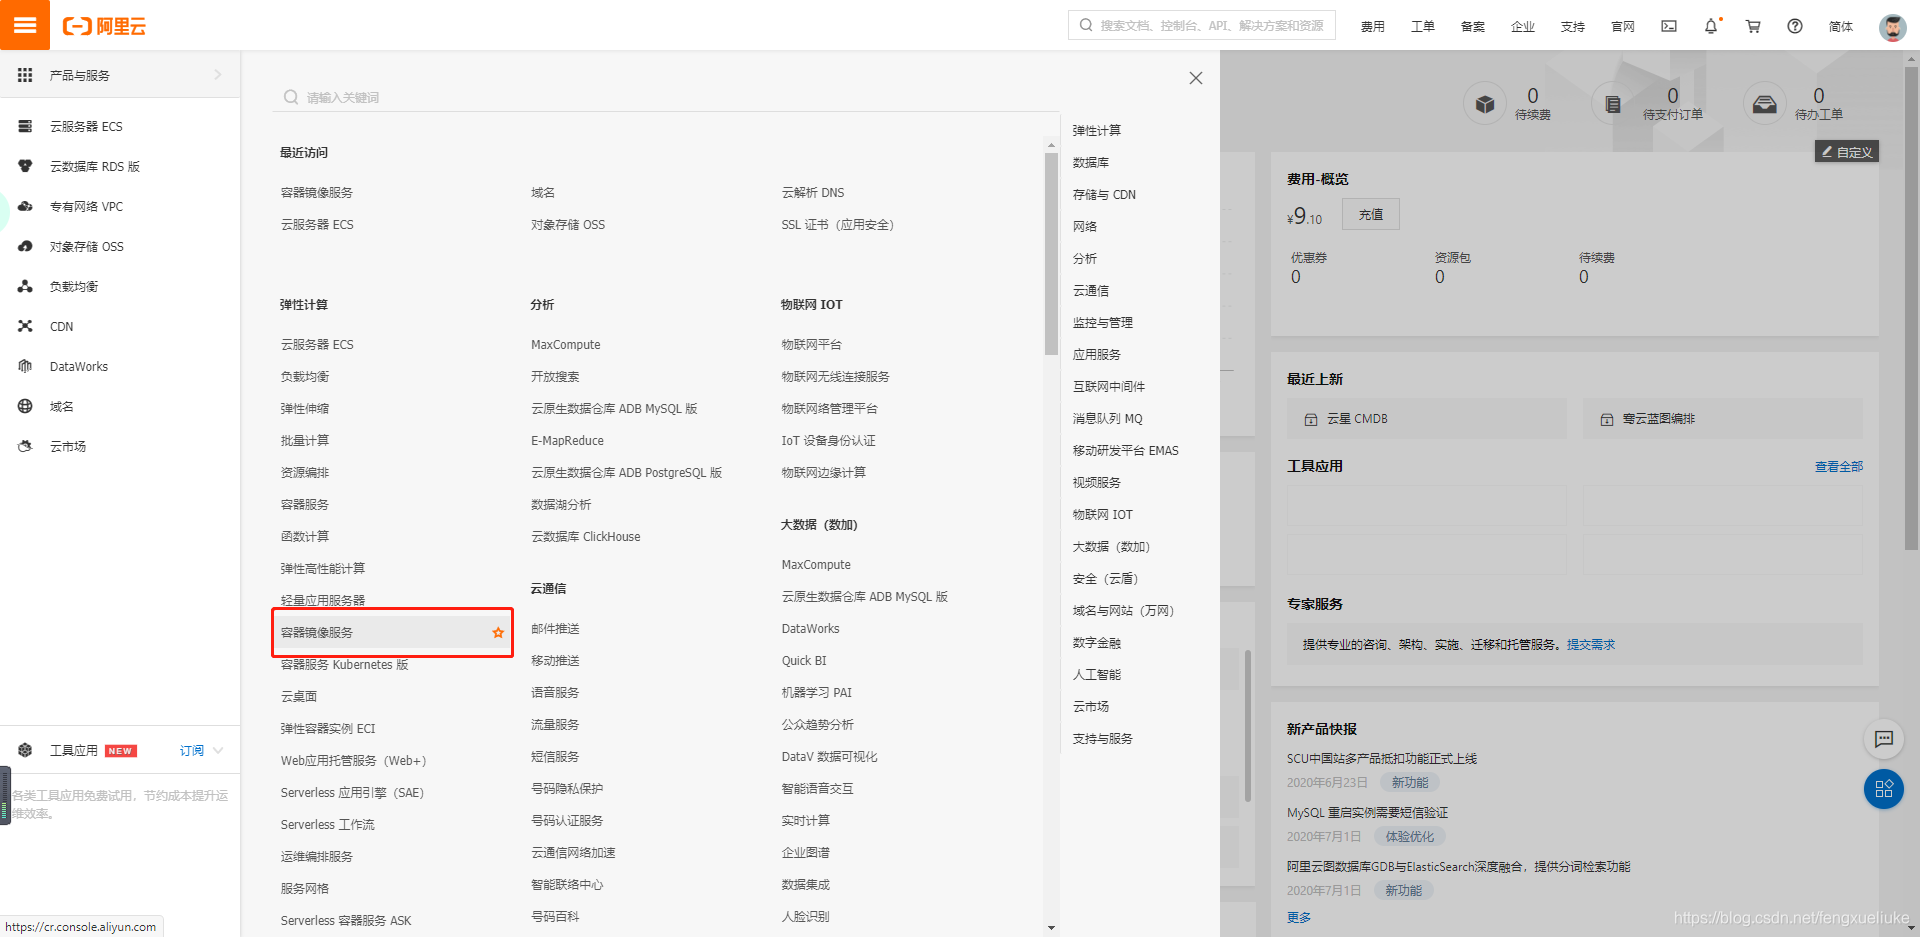Click the CDN icon in sidebar

click(x=25, y=326)
